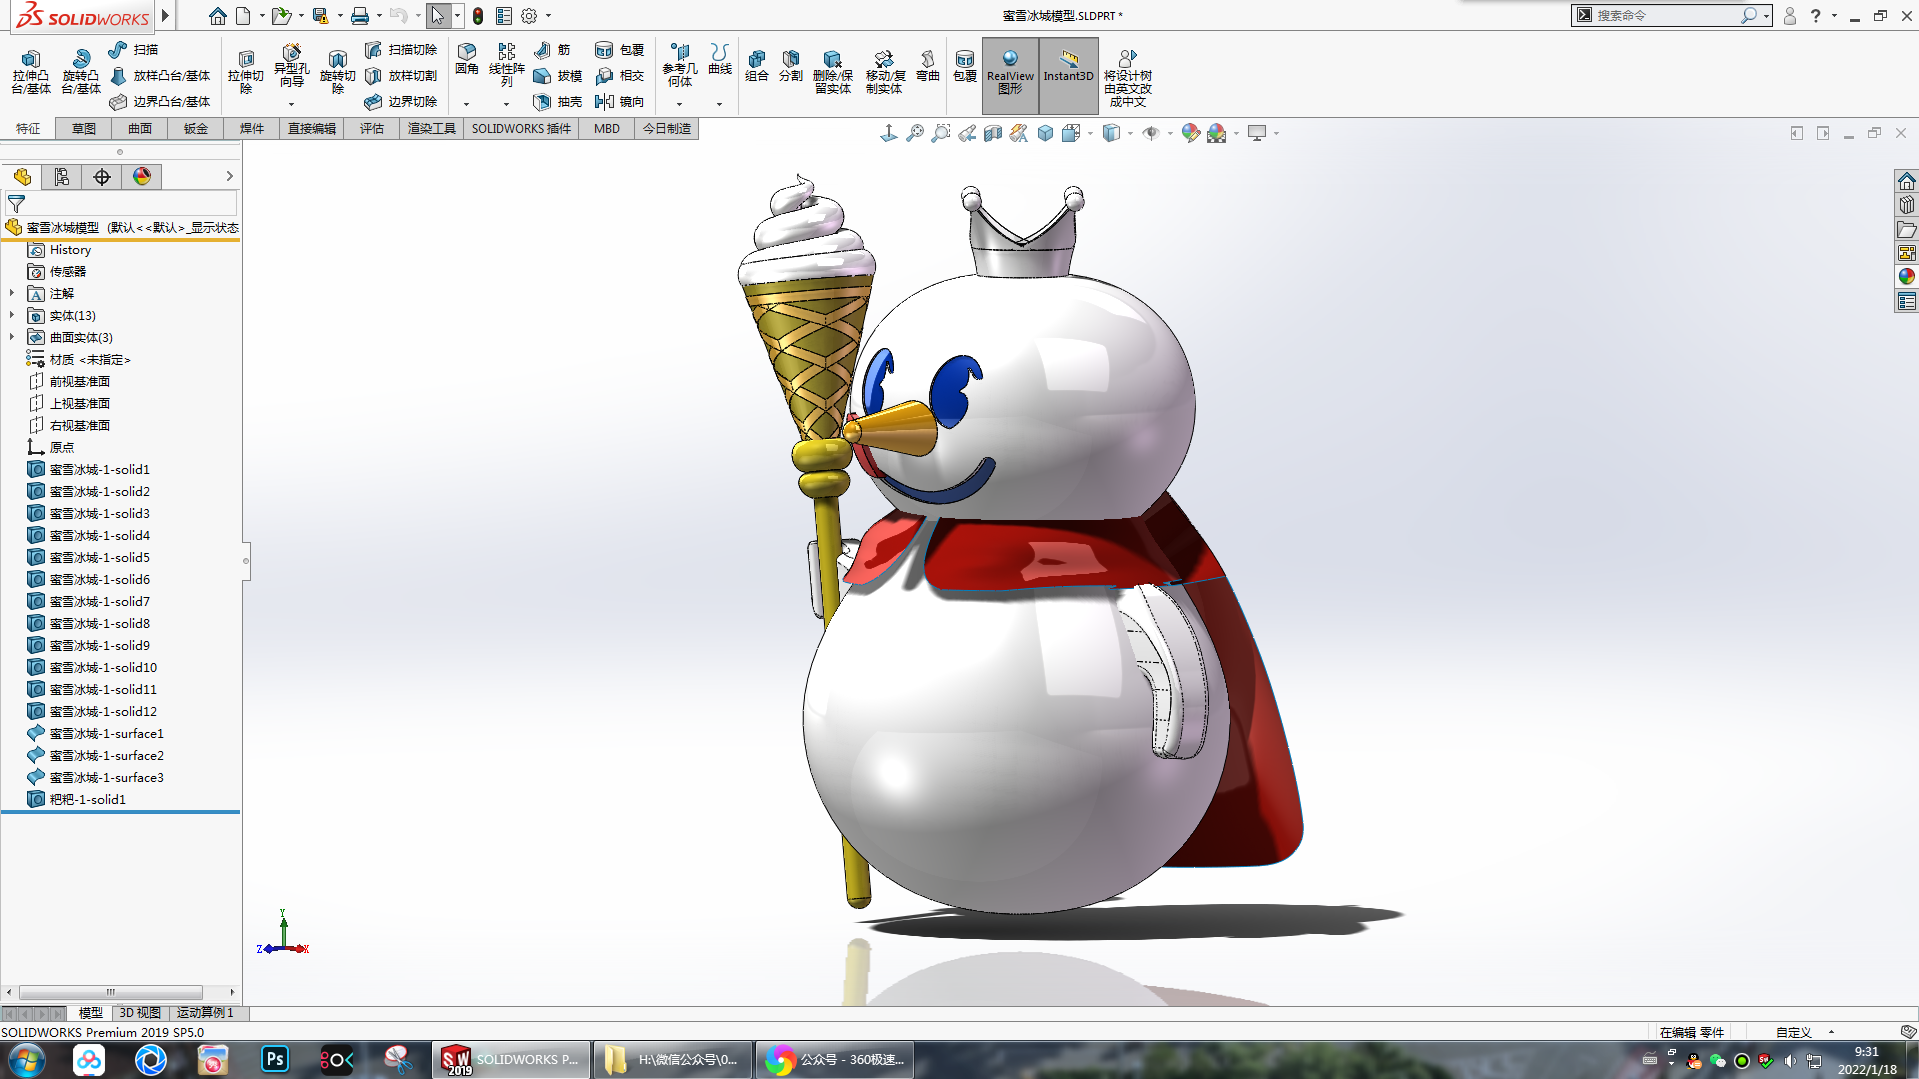
Task: Click the Previous View icon
Action: click(967, 133)
